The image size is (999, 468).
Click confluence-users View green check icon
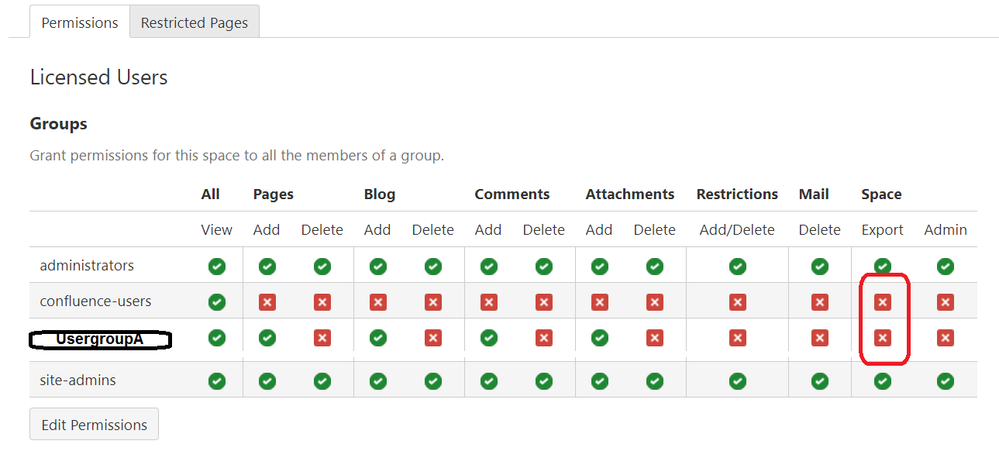pyautogui.click(x=216, y=302)
